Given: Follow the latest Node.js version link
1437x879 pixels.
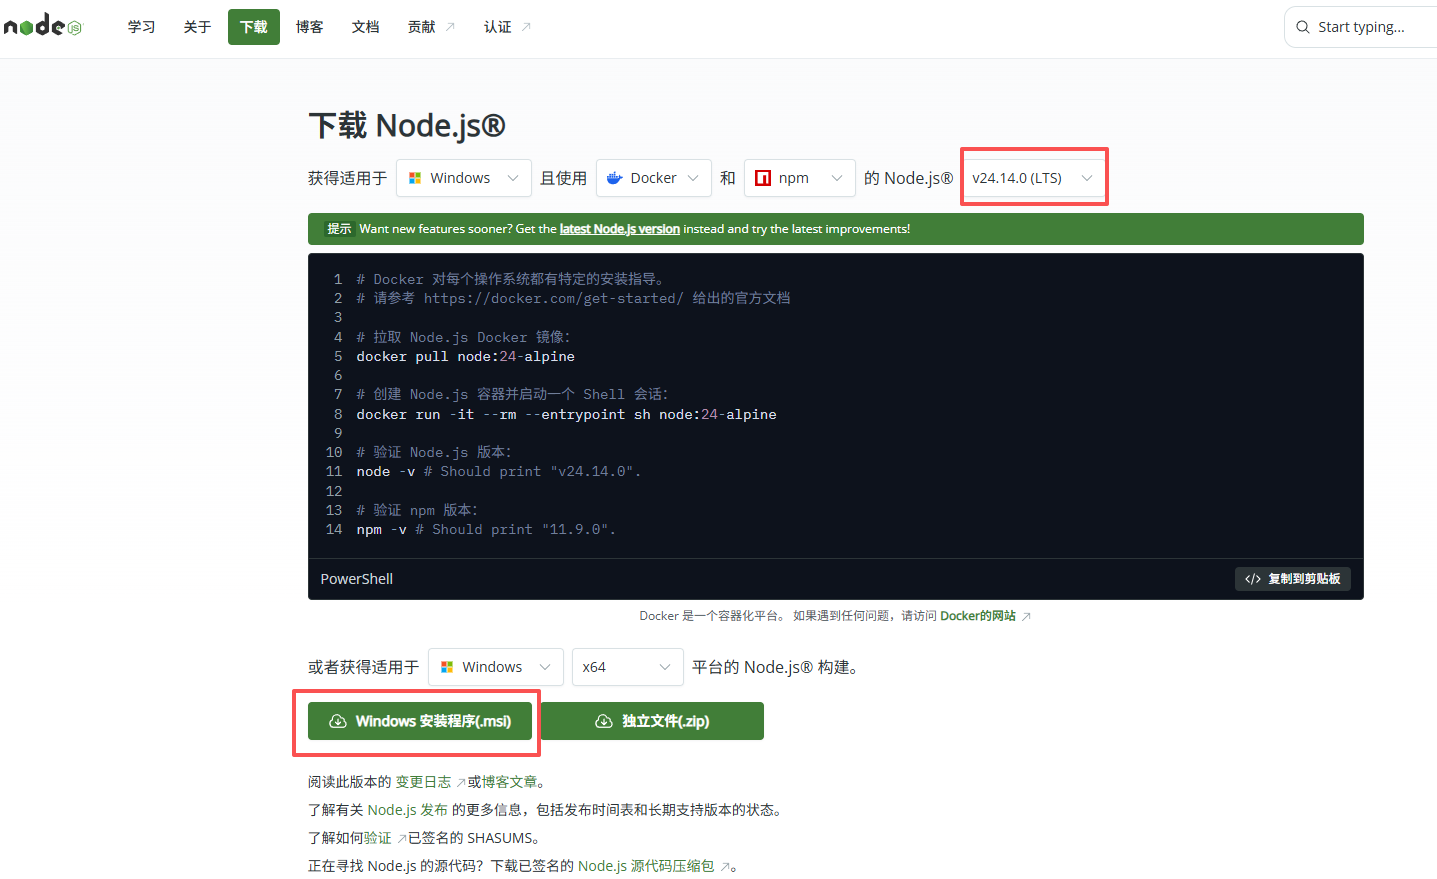Looking at the screenshot, I should coord(620,229).
